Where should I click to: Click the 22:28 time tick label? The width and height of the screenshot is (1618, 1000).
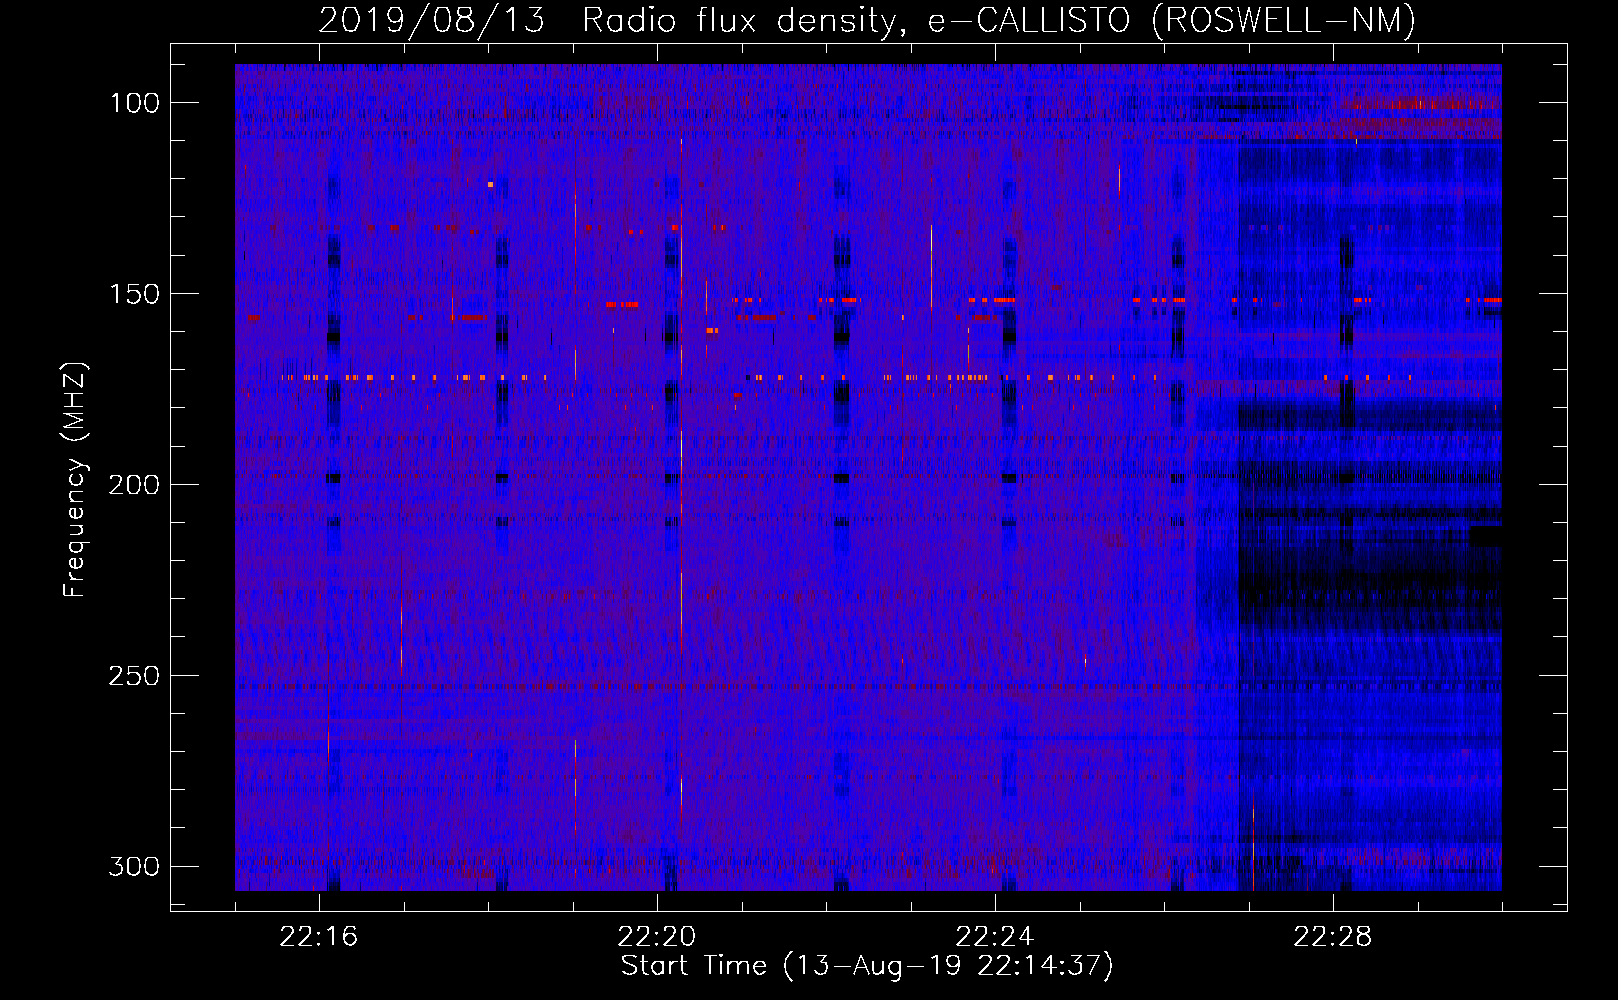point(1333,937)
